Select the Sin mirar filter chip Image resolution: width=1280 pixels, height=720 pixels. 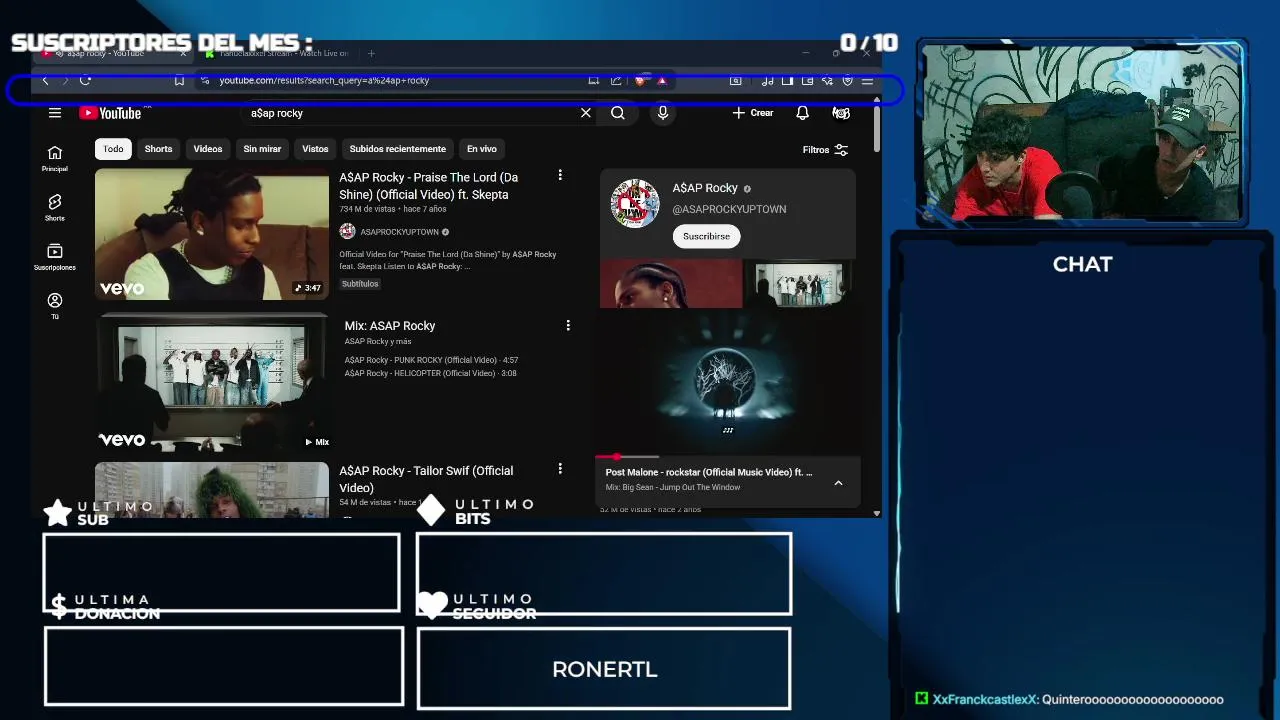coord(262,149)
